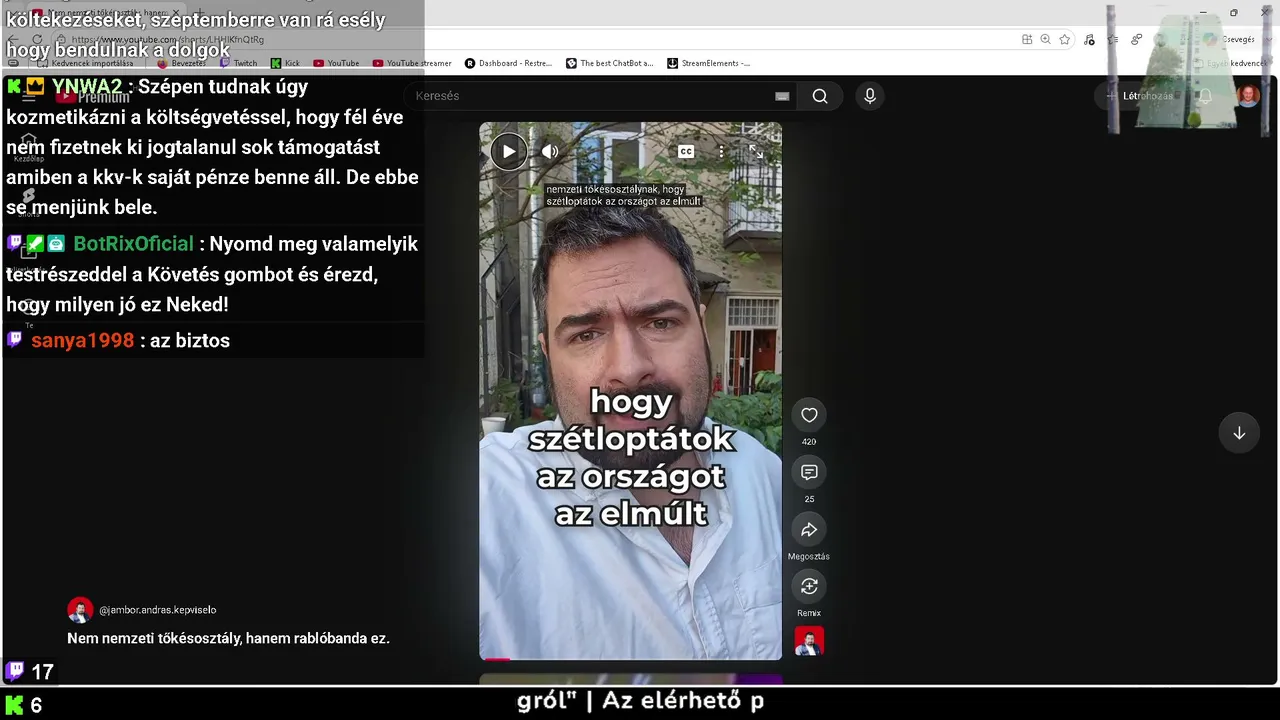1280x720 pixels.
Task: Click the Twitch viewer count 17
Action: (42, 672)
